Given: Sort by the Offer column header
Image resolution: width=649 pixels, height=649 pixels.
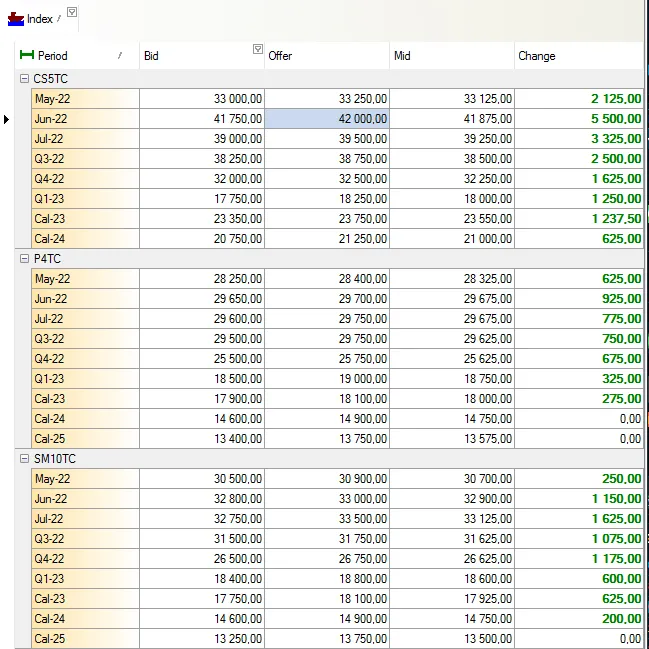Looking at the screenshot, I should coord(327,55).
